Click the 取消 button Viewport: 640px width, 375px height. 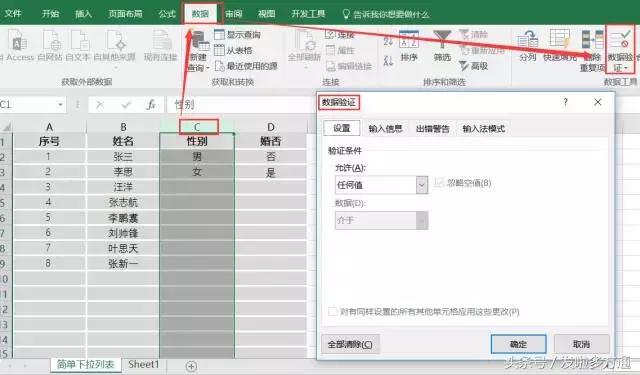coord(582,344)
